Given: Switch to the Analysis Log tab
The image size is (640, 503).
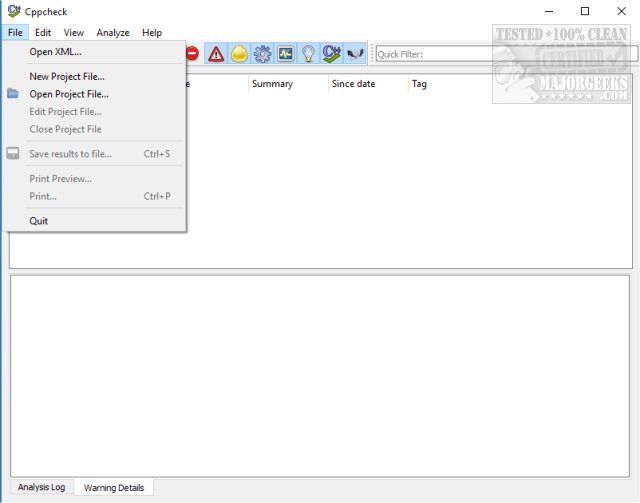Looking at the screenshot, I should point(41,487).
